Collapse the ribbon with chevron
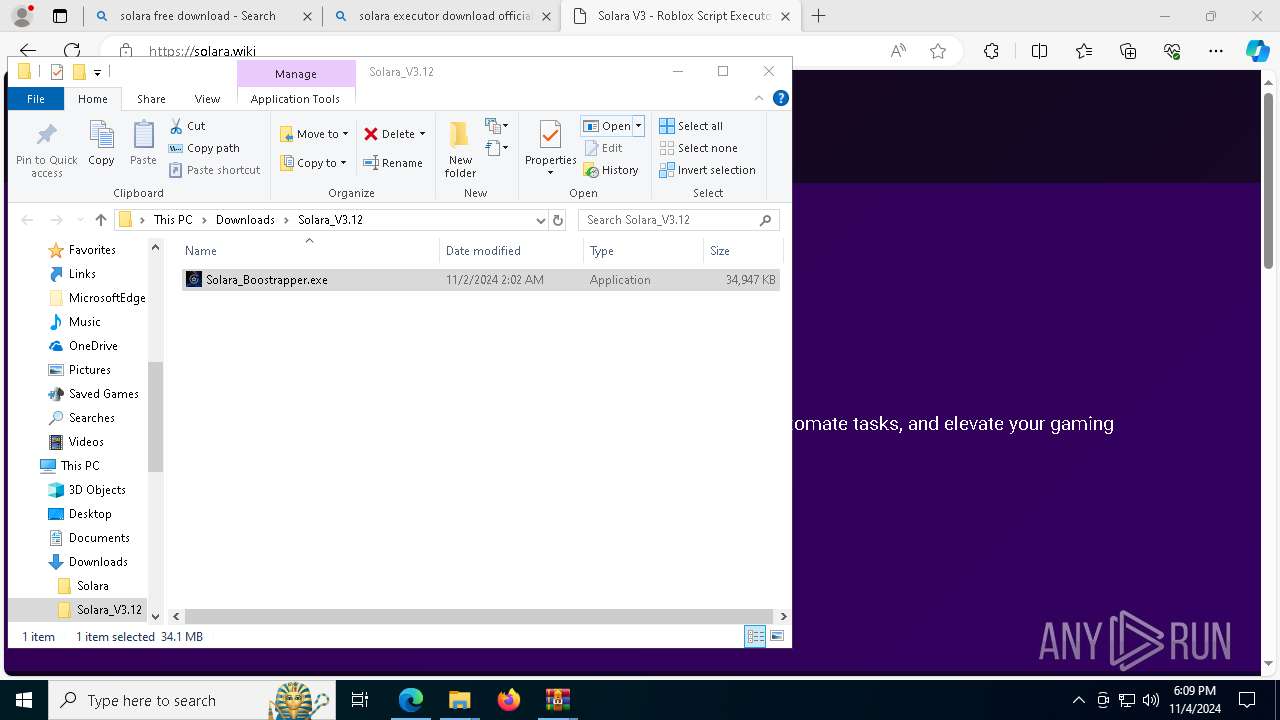This screenshot has width=1280, height=720. point(759,98)
